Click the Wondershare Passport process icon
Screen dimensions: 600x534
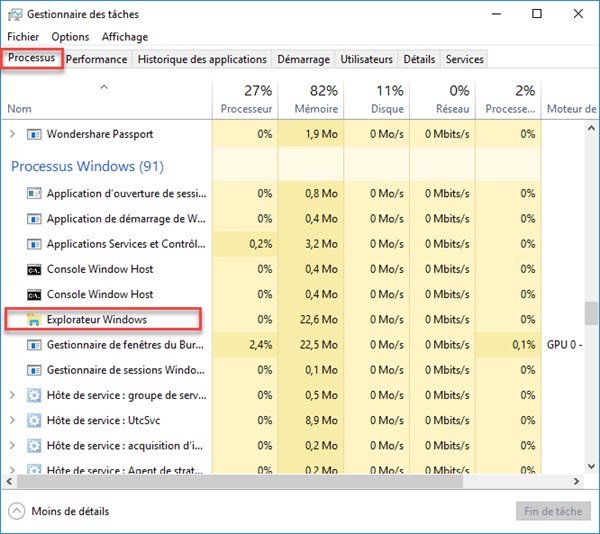click(x=34, y=134)
